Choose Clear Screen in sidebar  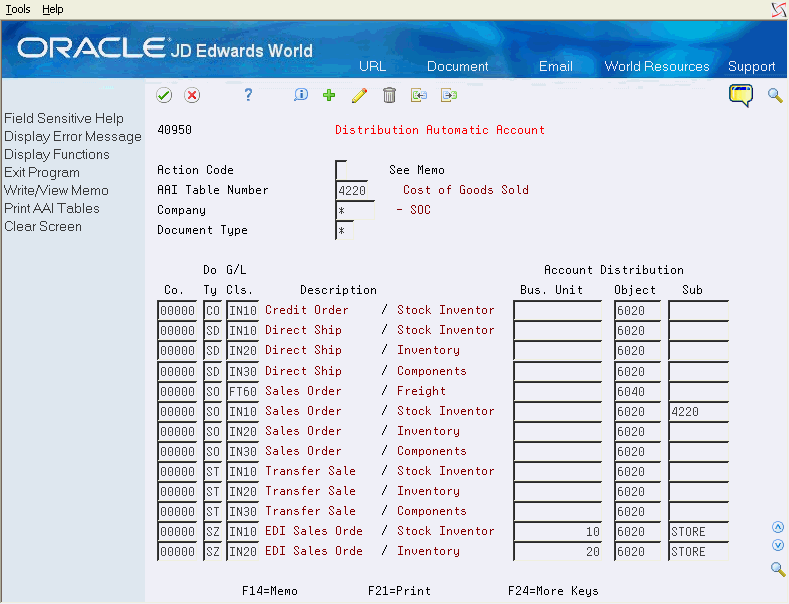pyautogui.click(x=43, y=226)
